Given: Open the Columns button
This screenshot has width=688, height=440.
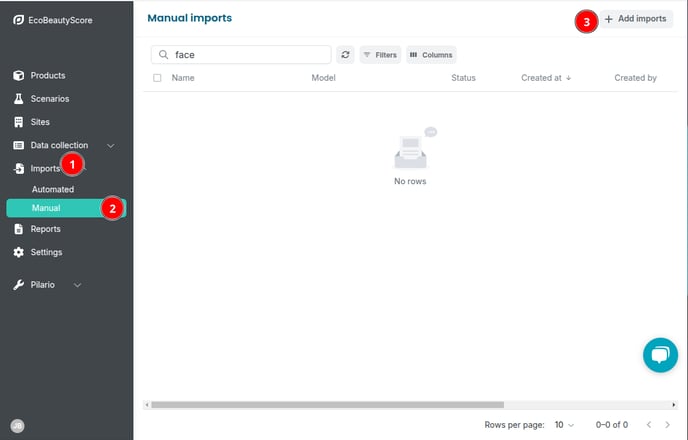Looking at the screenshot, I should click(x=431, y=55).
